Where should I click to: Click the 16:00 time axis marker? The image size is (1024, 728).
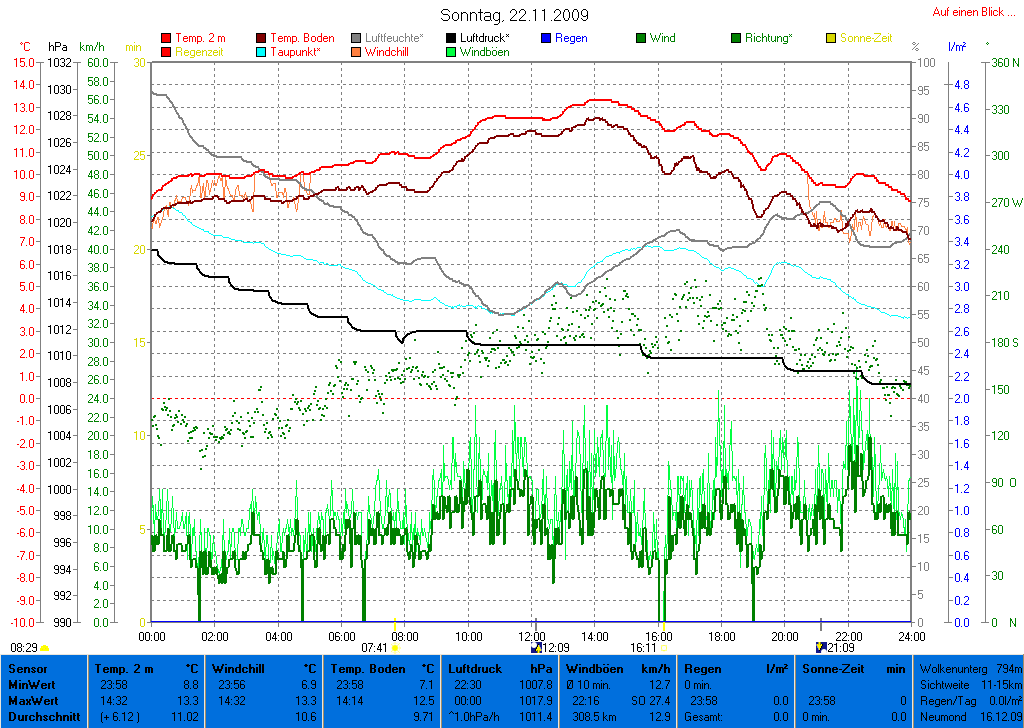coord(658,636)
